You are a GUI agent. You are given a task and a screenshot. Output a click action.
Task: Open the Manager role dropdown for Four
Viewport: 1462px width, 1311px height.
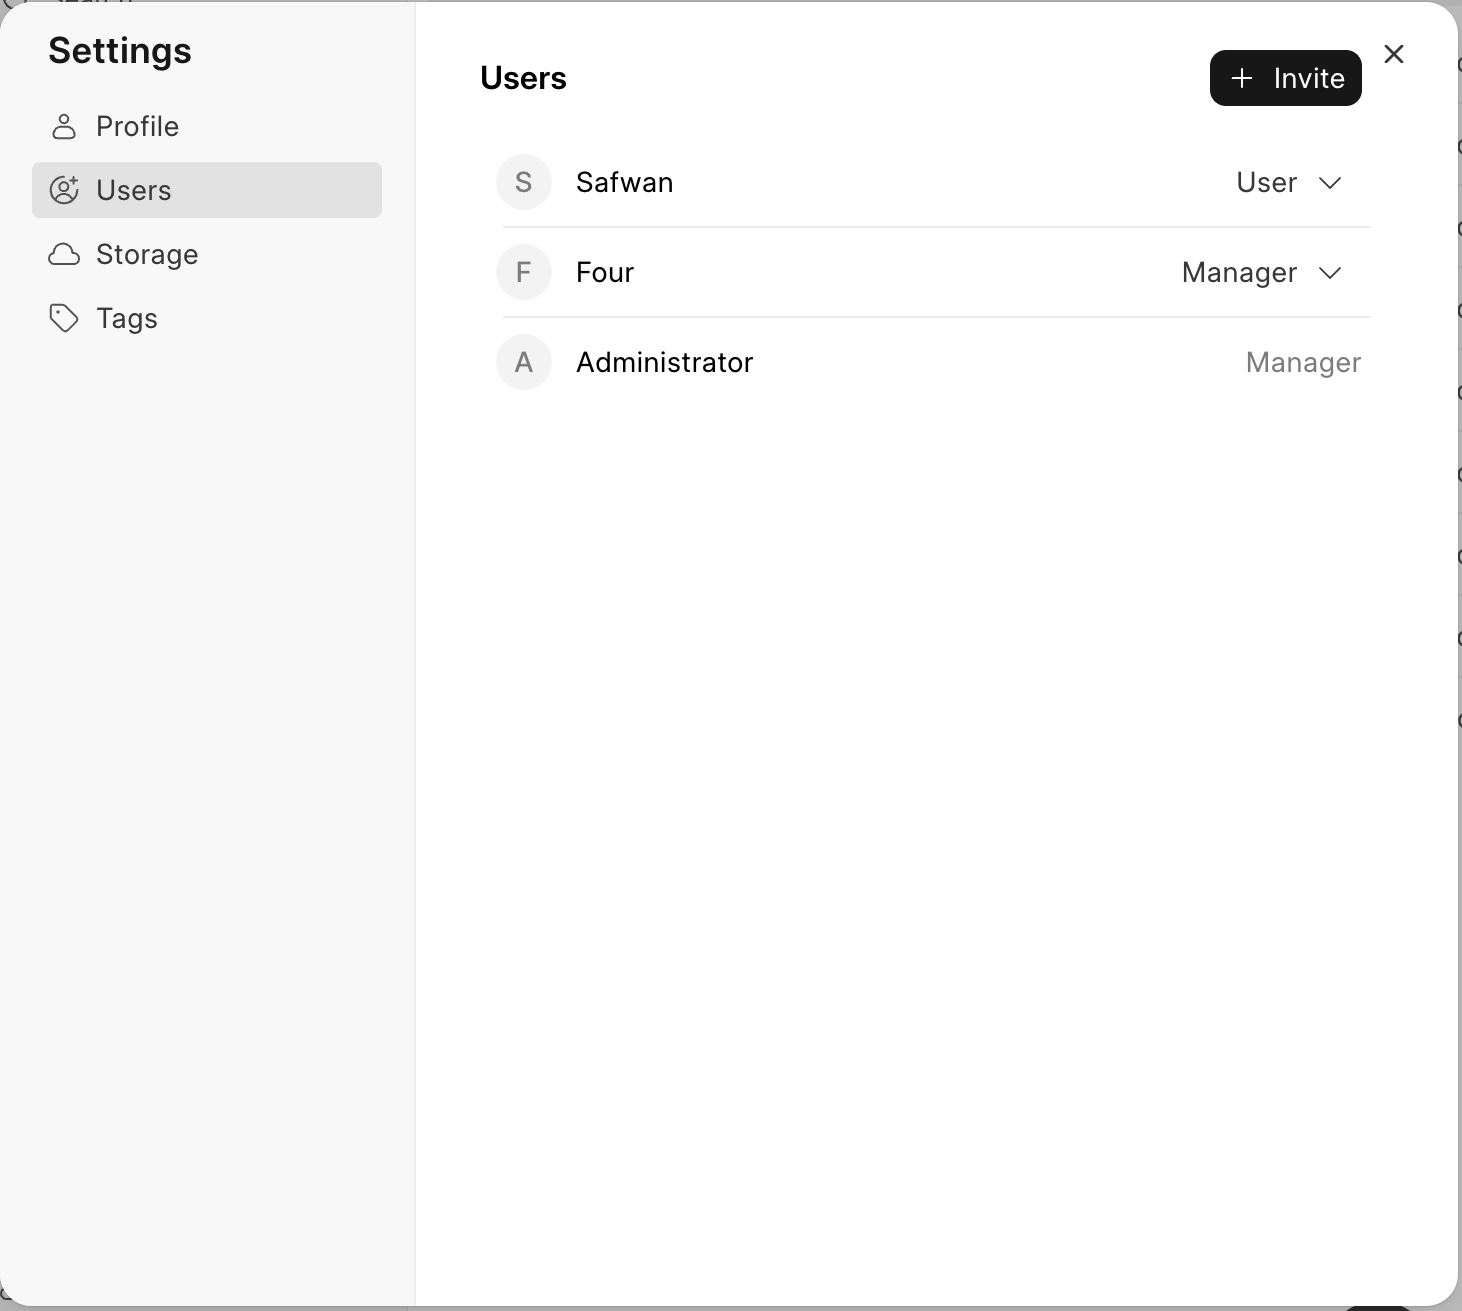pos(1262,272)
